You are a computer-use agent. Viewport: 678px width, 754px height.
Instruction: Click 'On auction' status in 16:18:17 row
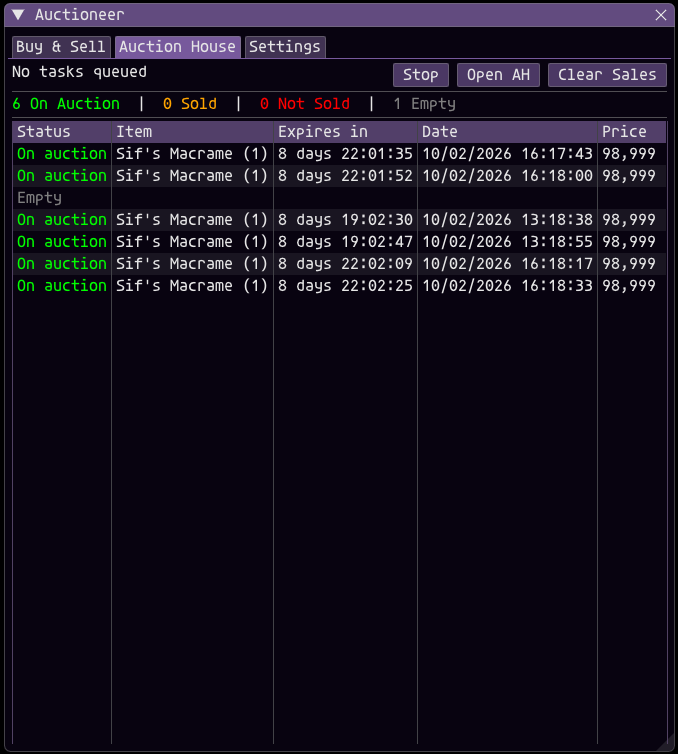point(62,264)
